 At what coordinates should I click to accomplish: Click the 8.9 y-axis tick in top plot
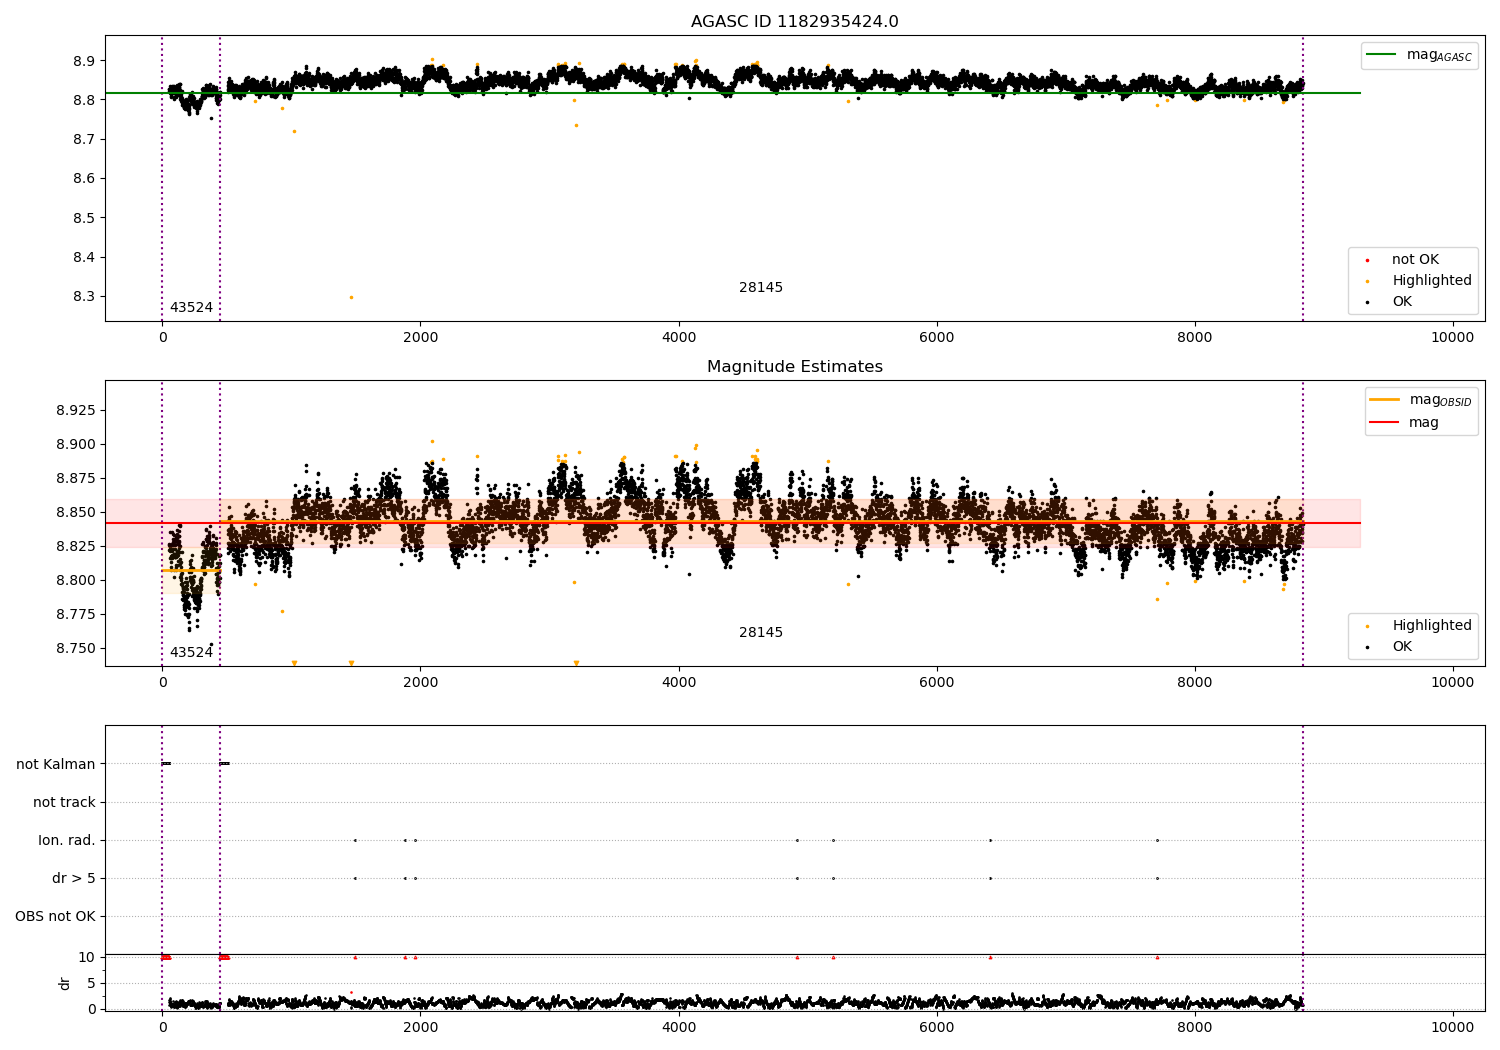84,61
